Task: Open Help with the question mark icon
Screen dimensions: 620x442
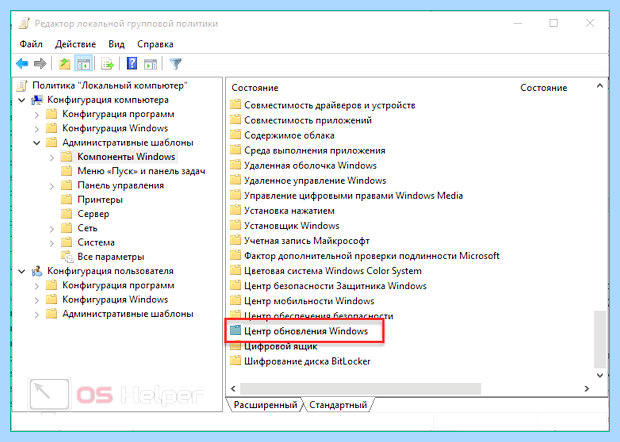Action: point(132,63)
